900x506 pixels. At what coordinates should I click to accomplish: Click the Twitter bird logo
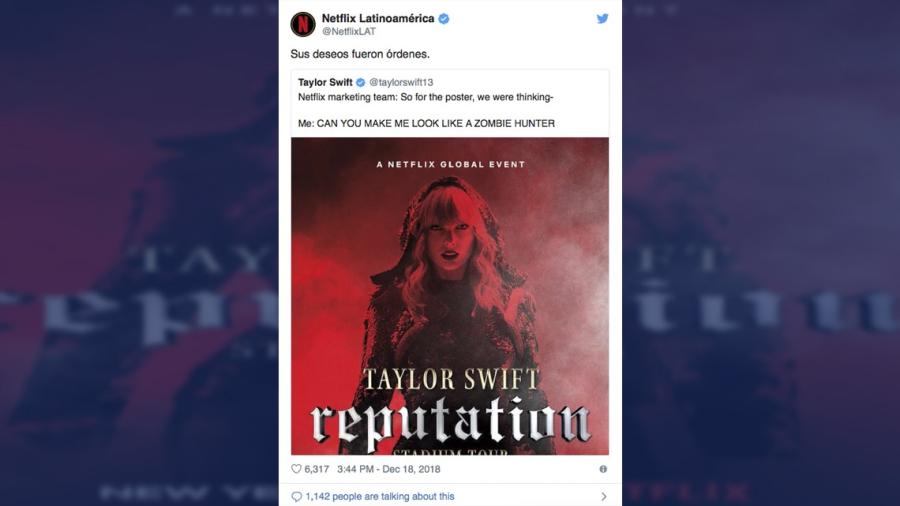[x=602, y=18]
